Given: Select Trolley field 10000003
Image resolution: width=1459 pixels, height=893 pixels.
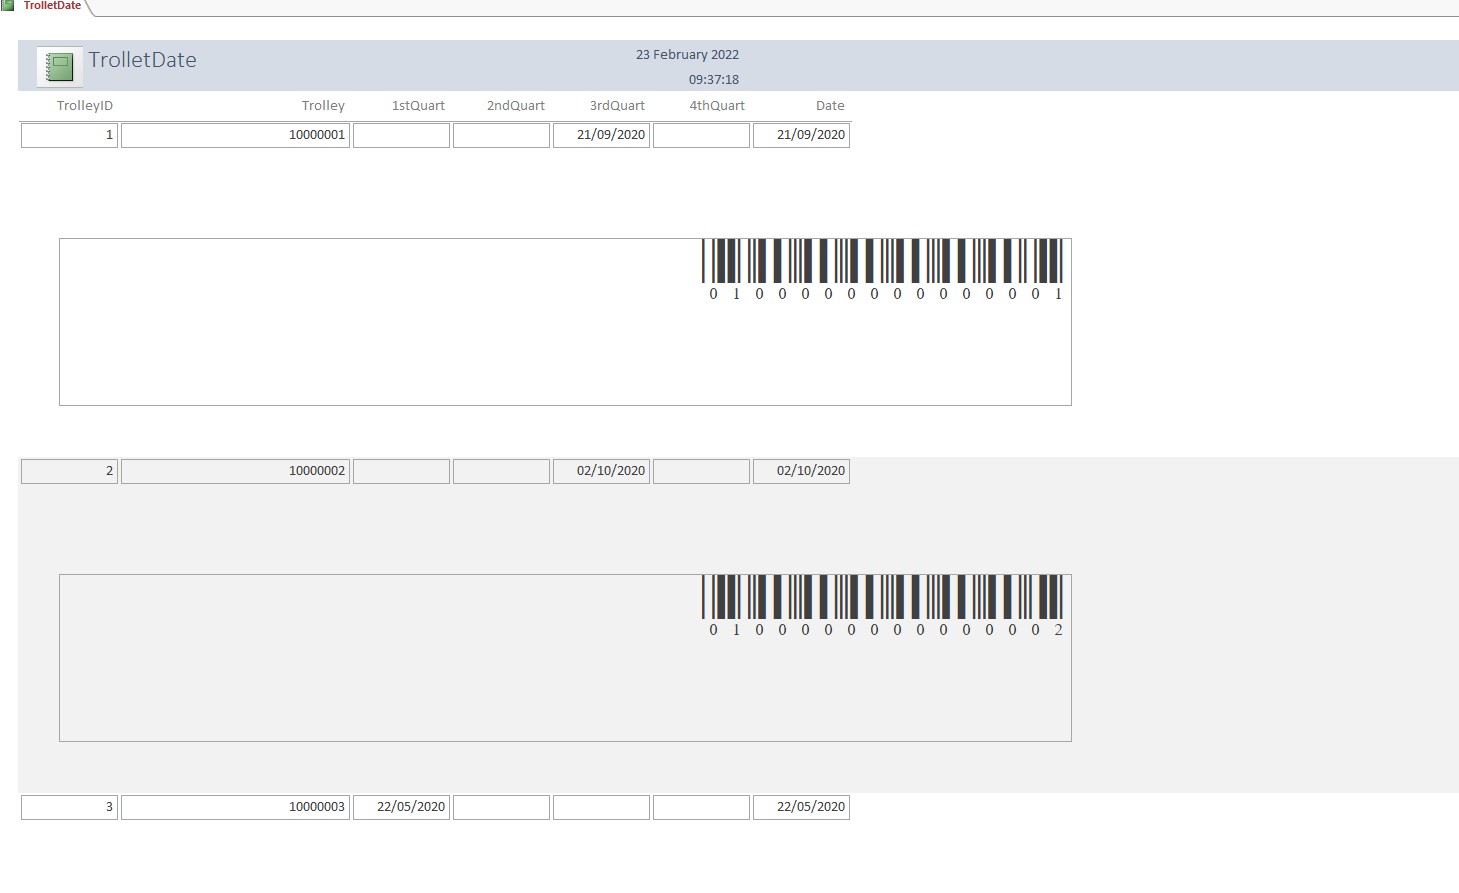Looking at the screenshot, I should [235, 807].
